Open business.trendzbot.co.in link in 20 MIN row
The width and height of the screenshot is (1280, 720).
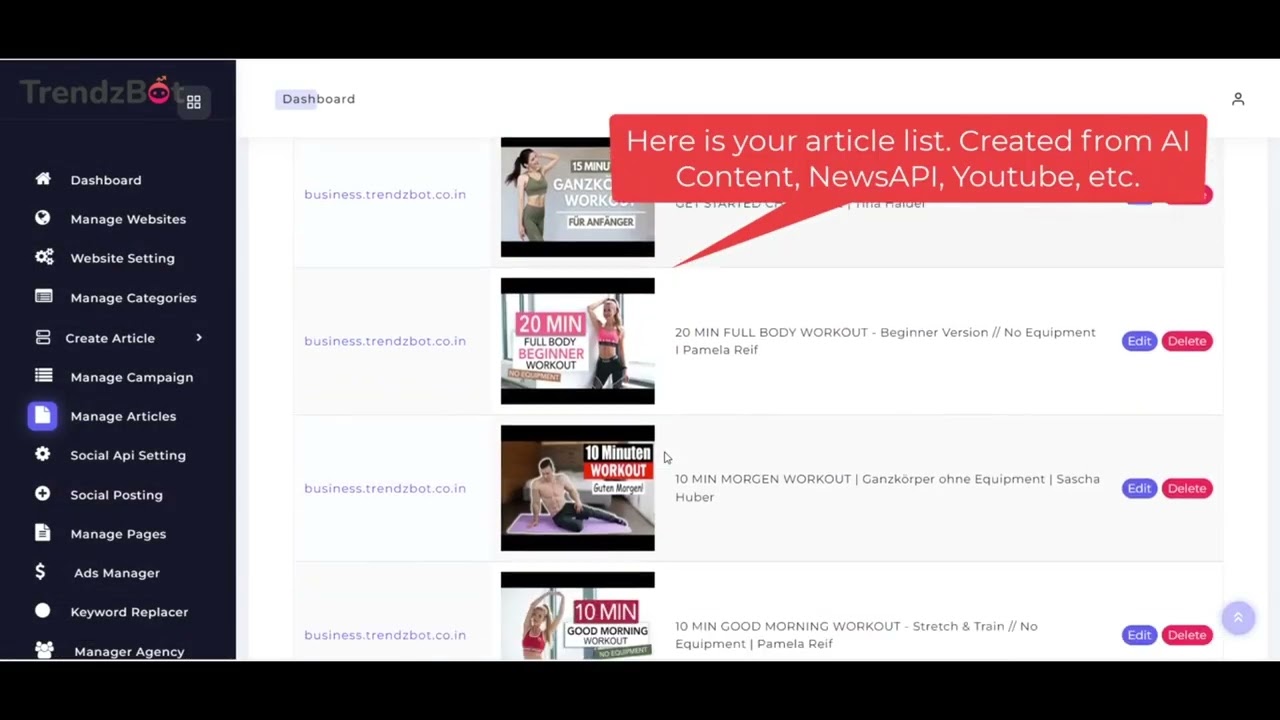coord(385,341)
